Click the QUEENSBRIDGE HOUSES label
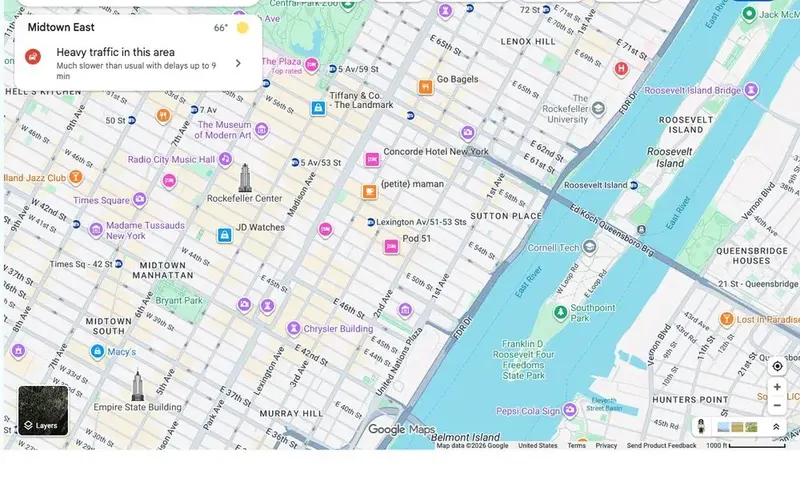Image resolution: width=800 pixels, height=486 pixels. (x=752, y=255)
